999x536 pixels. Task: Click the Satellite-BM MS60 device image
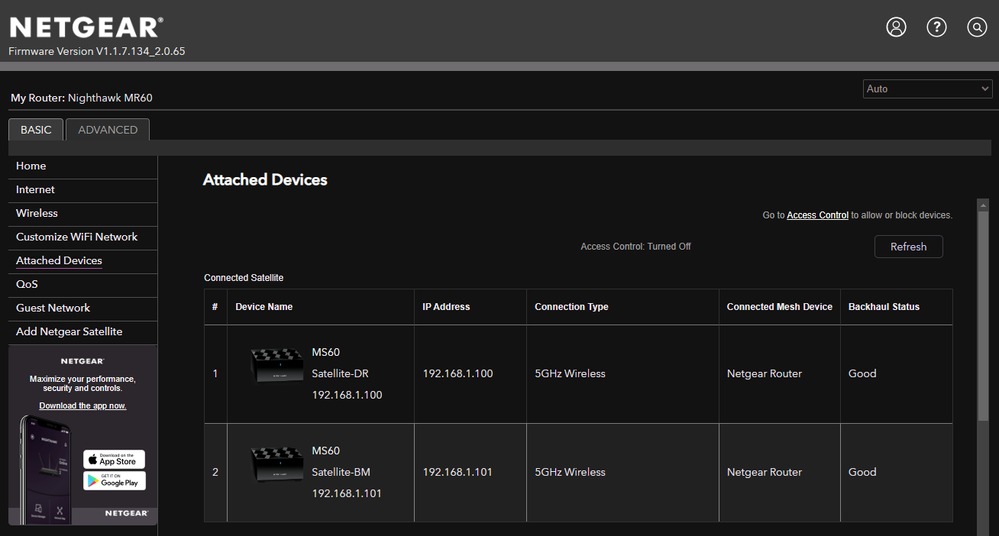(276, 463)
